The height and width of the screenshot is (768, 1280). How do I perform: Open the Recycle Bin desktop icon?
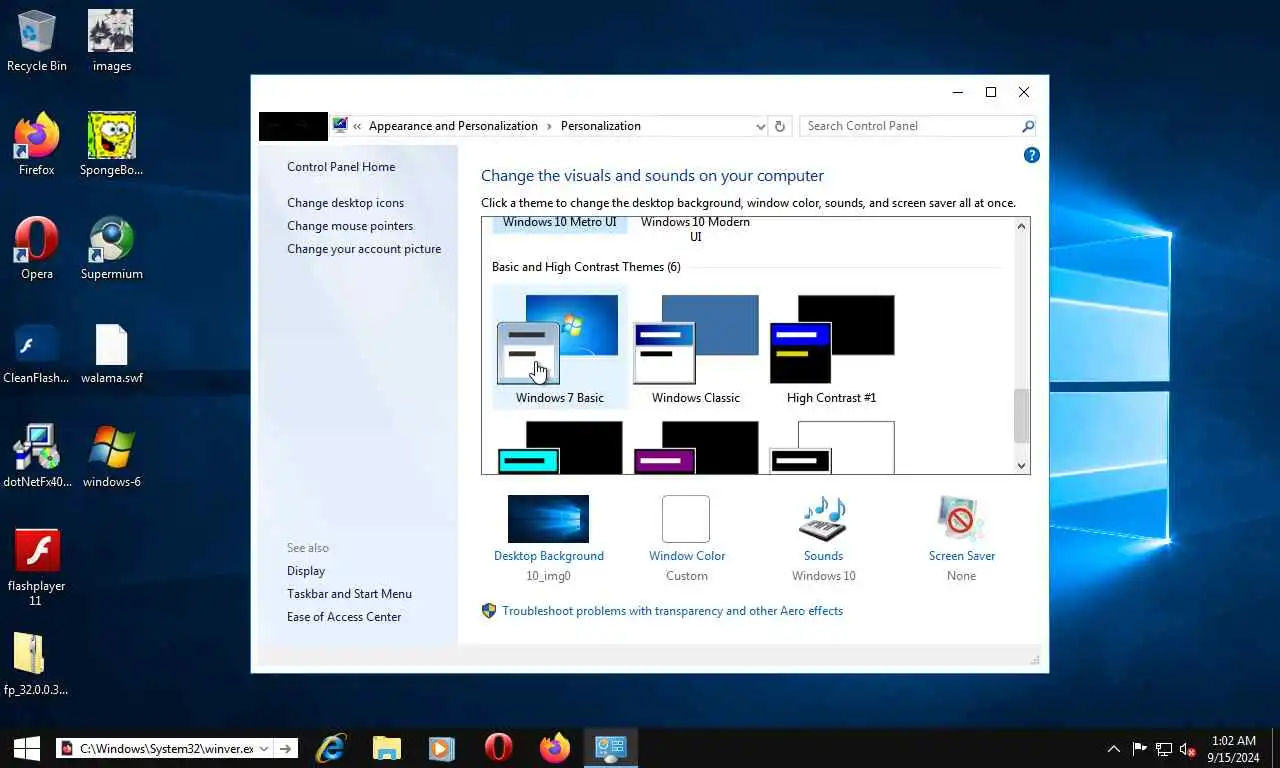click(x=37, y=41)
